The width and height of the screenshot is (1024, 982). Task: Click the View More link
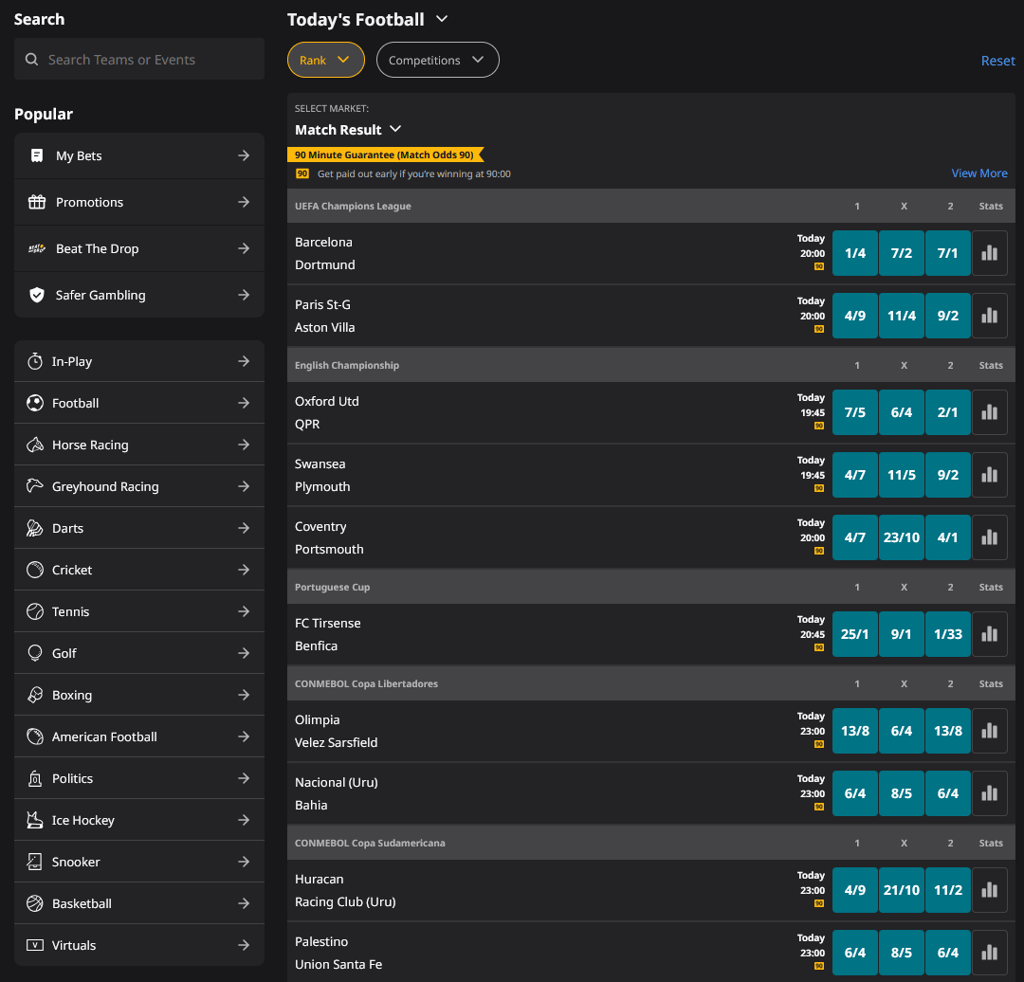(979, 174)
